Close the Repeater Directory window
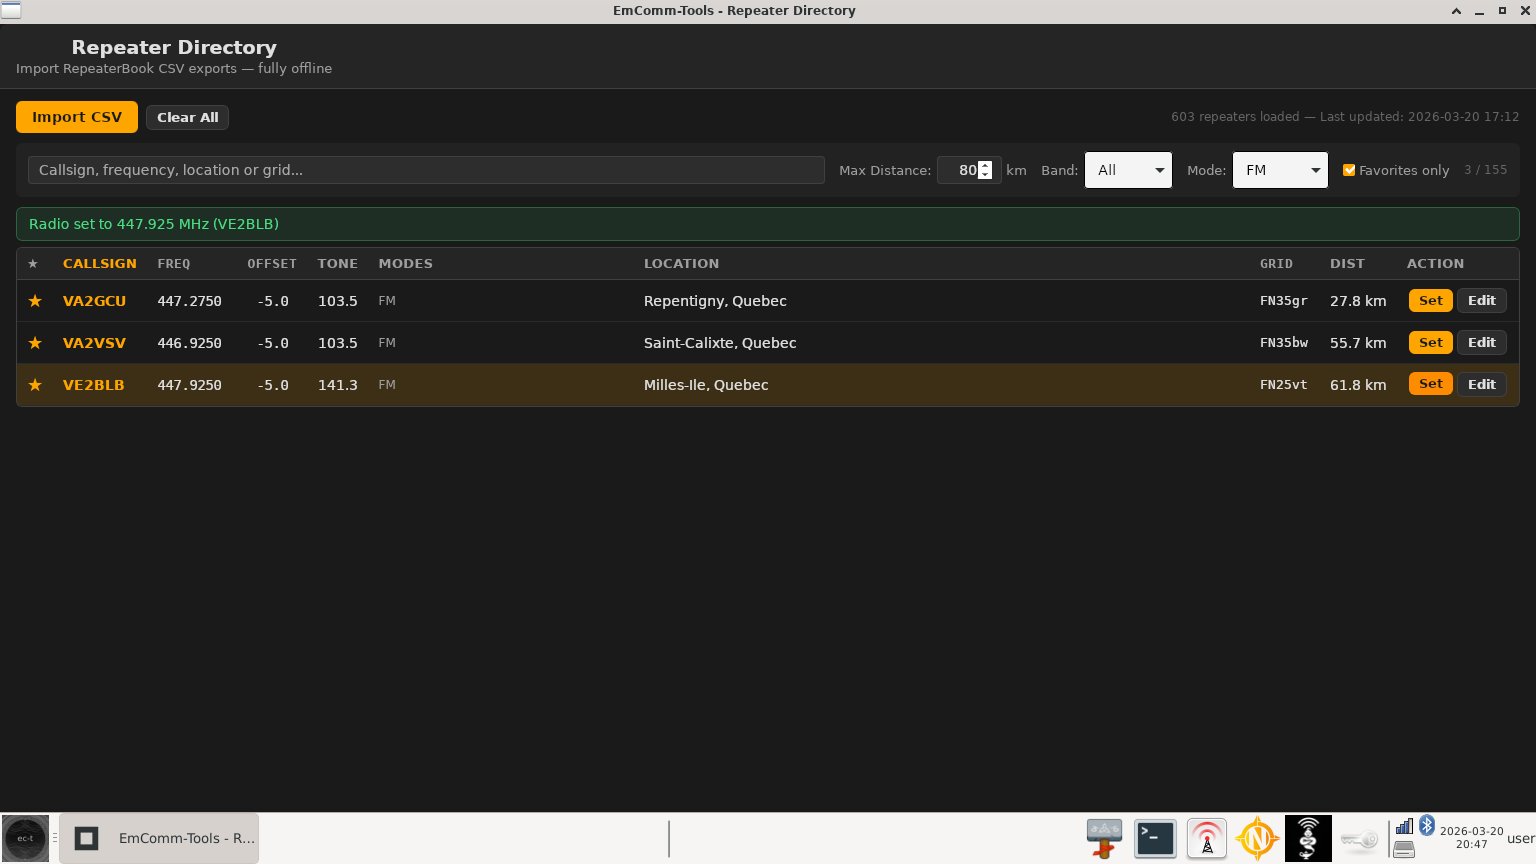Image resolution: width=1536 pixels, height=864 pixels. [x=1525, y=11]
